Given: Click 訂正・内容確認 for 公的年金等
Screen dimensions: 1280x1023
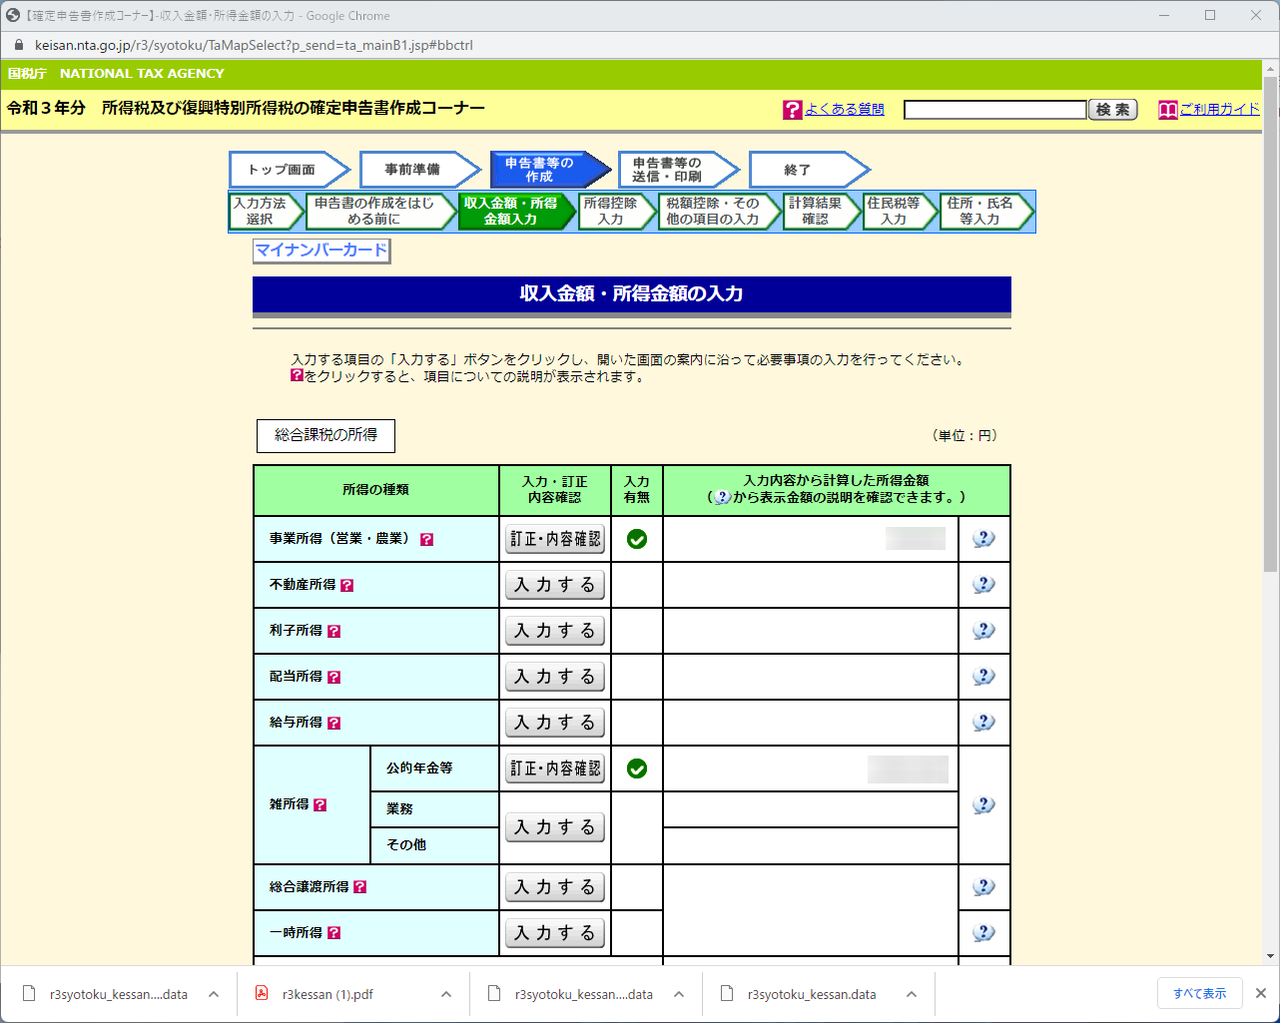Looking at the screenshot, I should [x=555, y=768].
